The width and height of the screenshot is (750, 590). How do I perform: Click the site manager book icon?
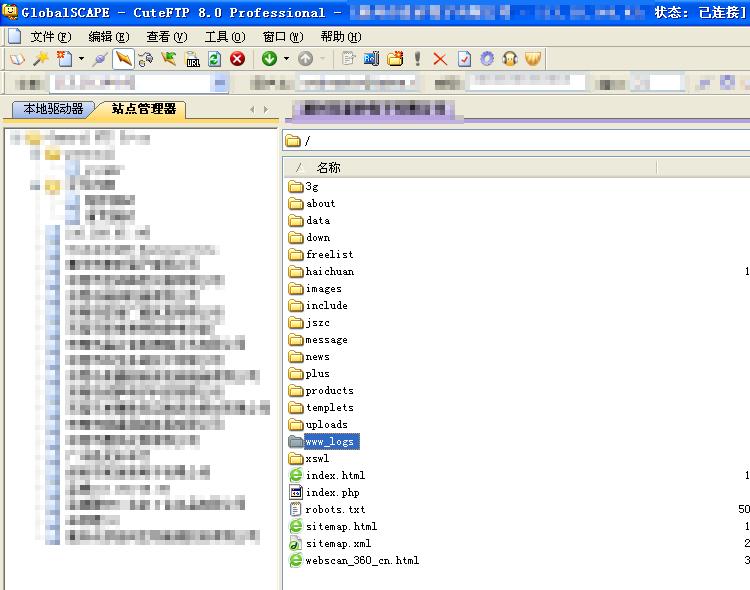[17, 59]
